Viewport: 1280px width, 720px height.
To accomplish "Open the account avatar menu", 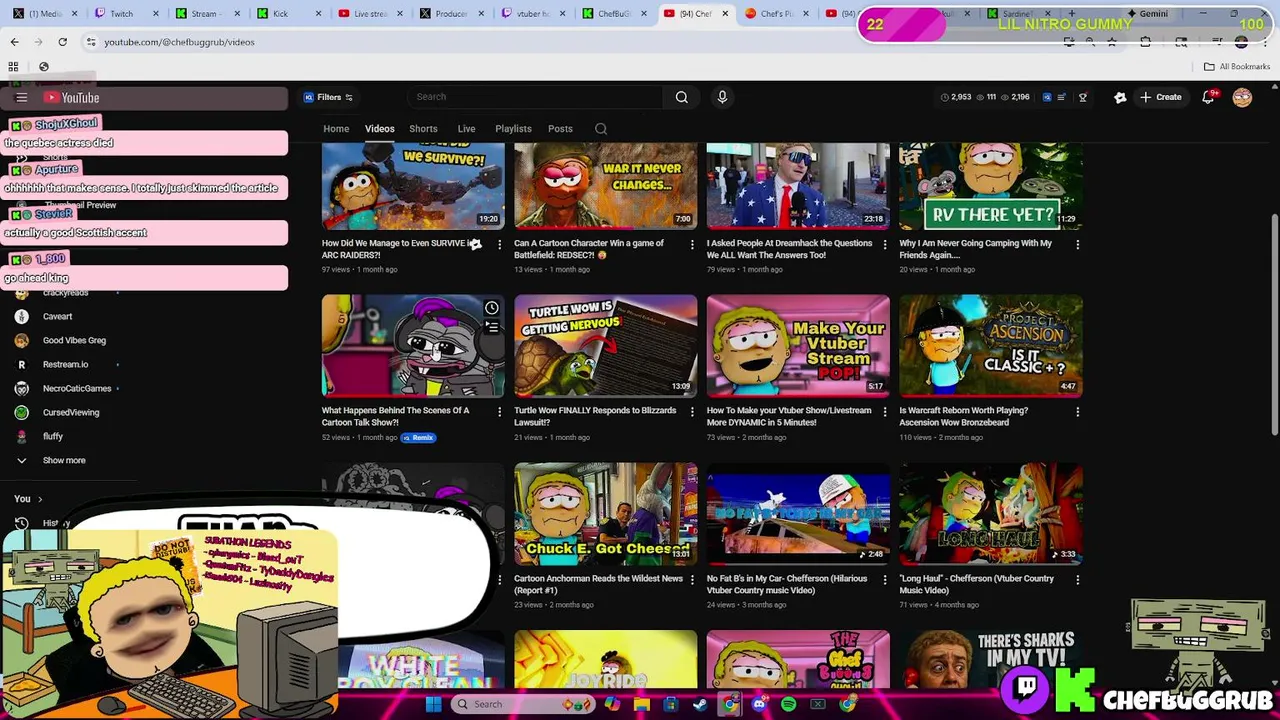I will point(1242,97).
